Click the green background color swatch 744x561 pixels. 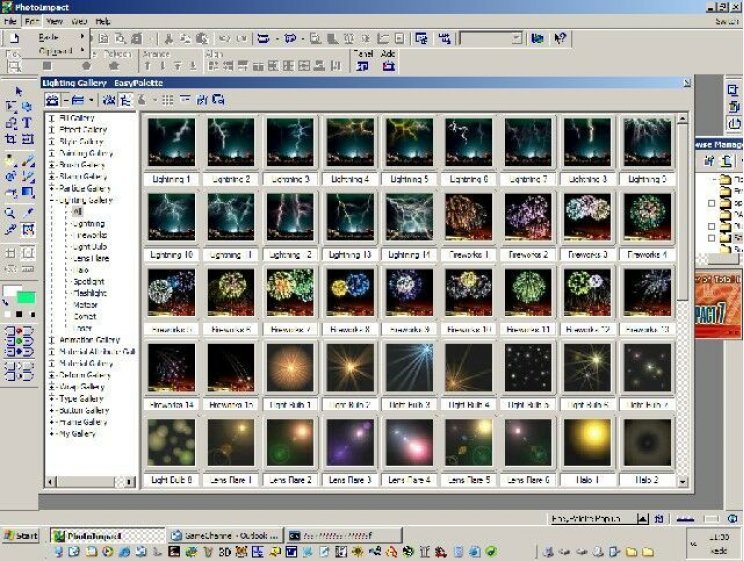(26, 298)
